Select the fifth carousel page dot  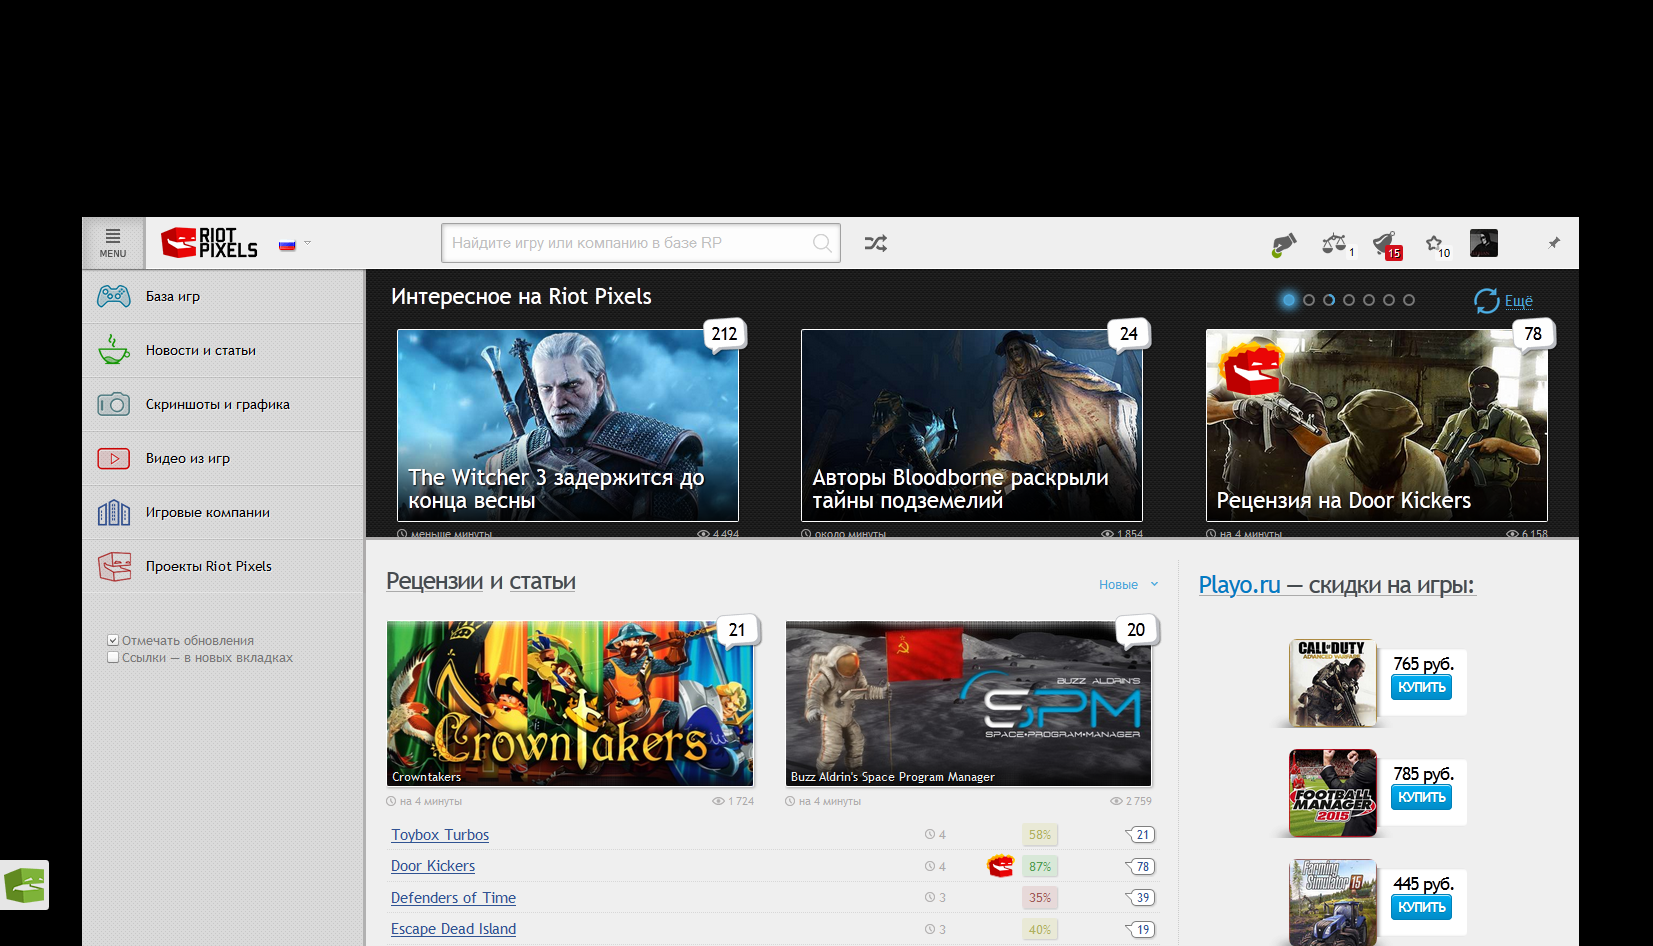[1369, 300]
